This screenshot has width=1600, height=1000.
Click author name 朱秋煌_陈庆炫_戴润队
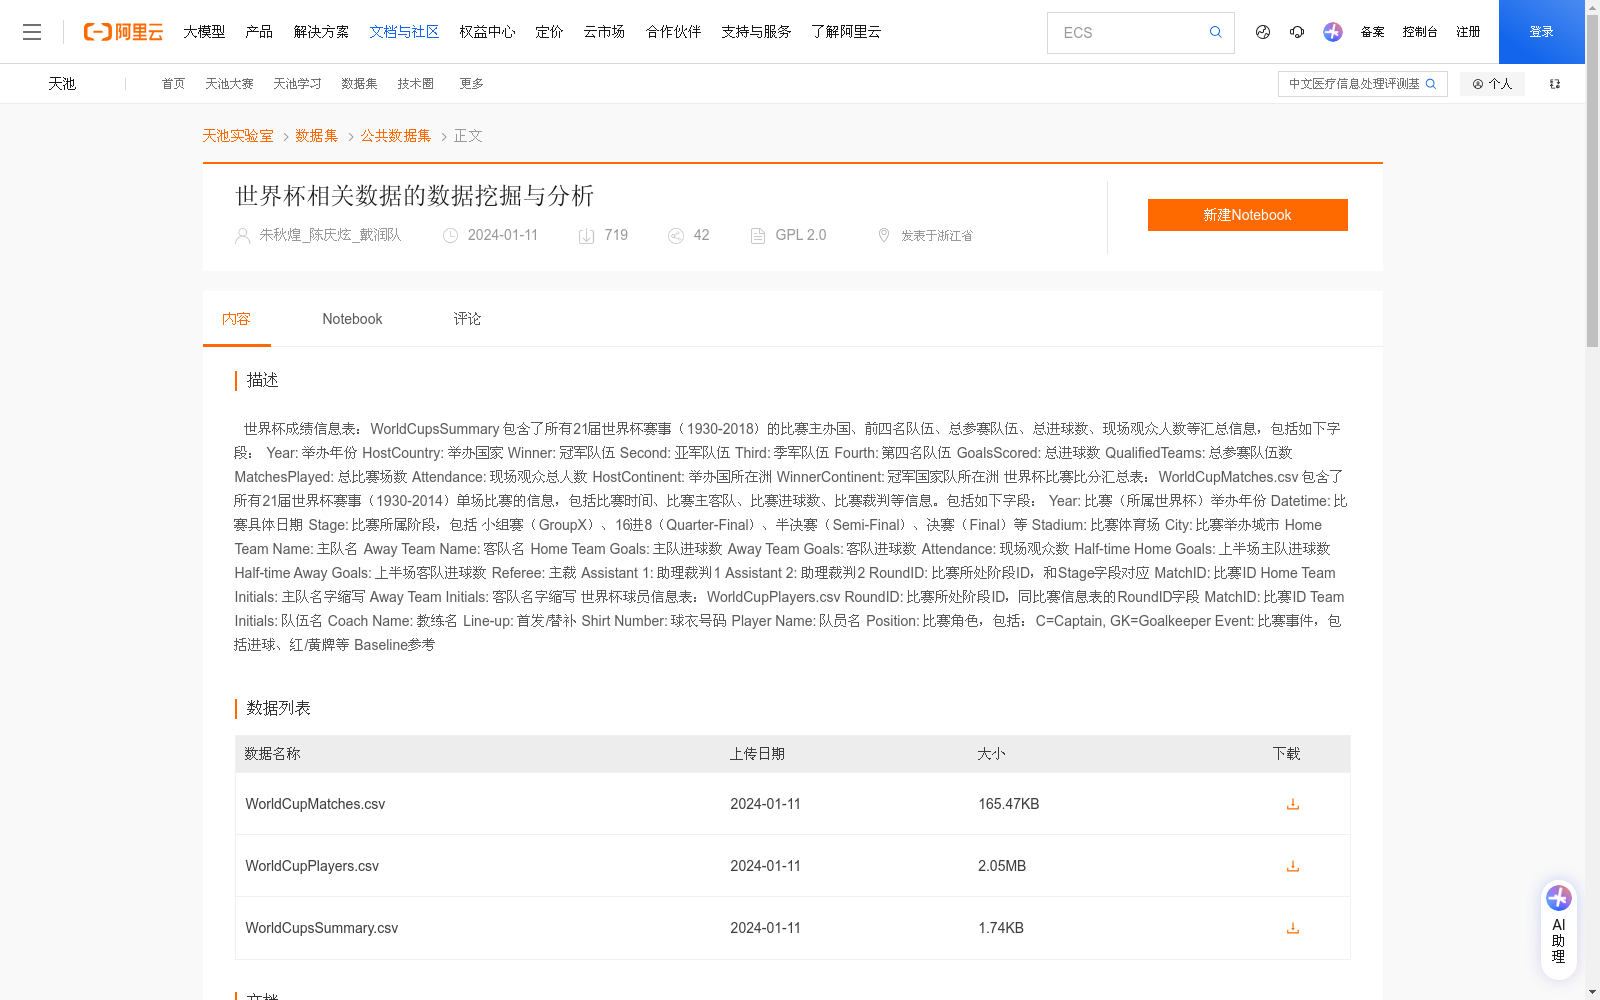point(330,235)
